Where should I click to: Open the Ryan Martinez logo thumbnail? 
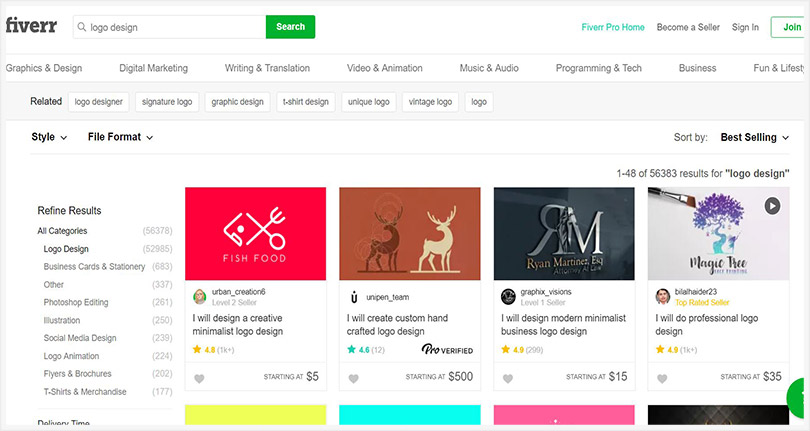pyautogui.click(x=564, y=234)
